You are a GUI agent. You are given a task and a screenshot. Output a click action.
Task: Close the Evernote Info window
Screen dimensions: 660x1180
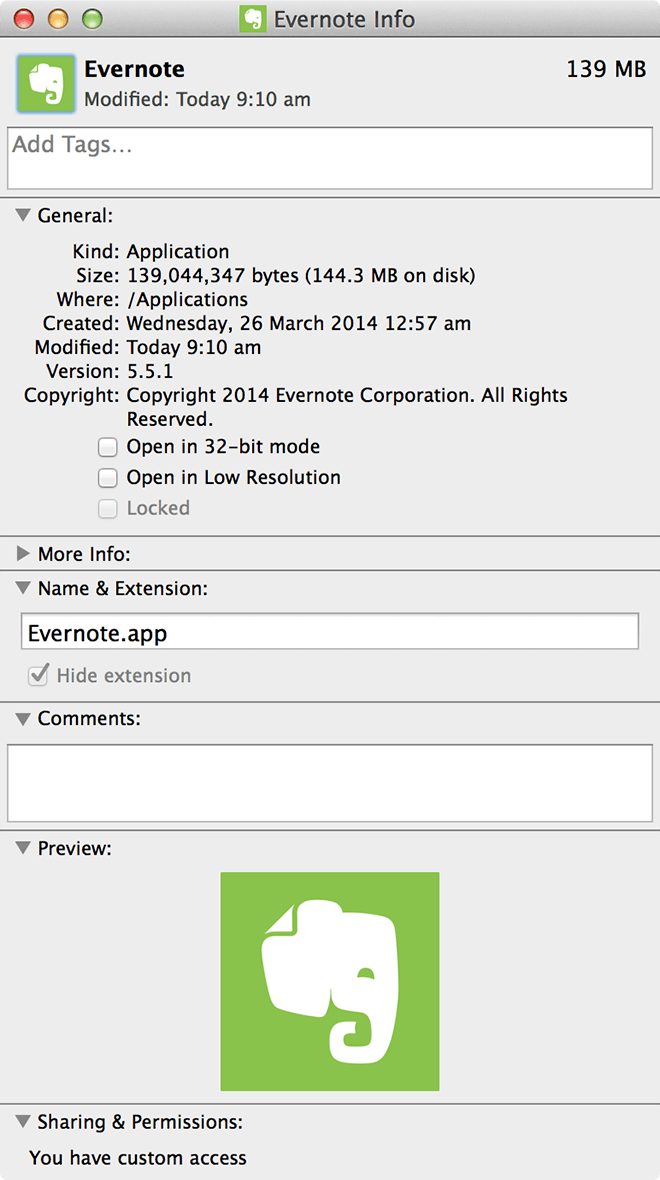(x=24, y=18)
